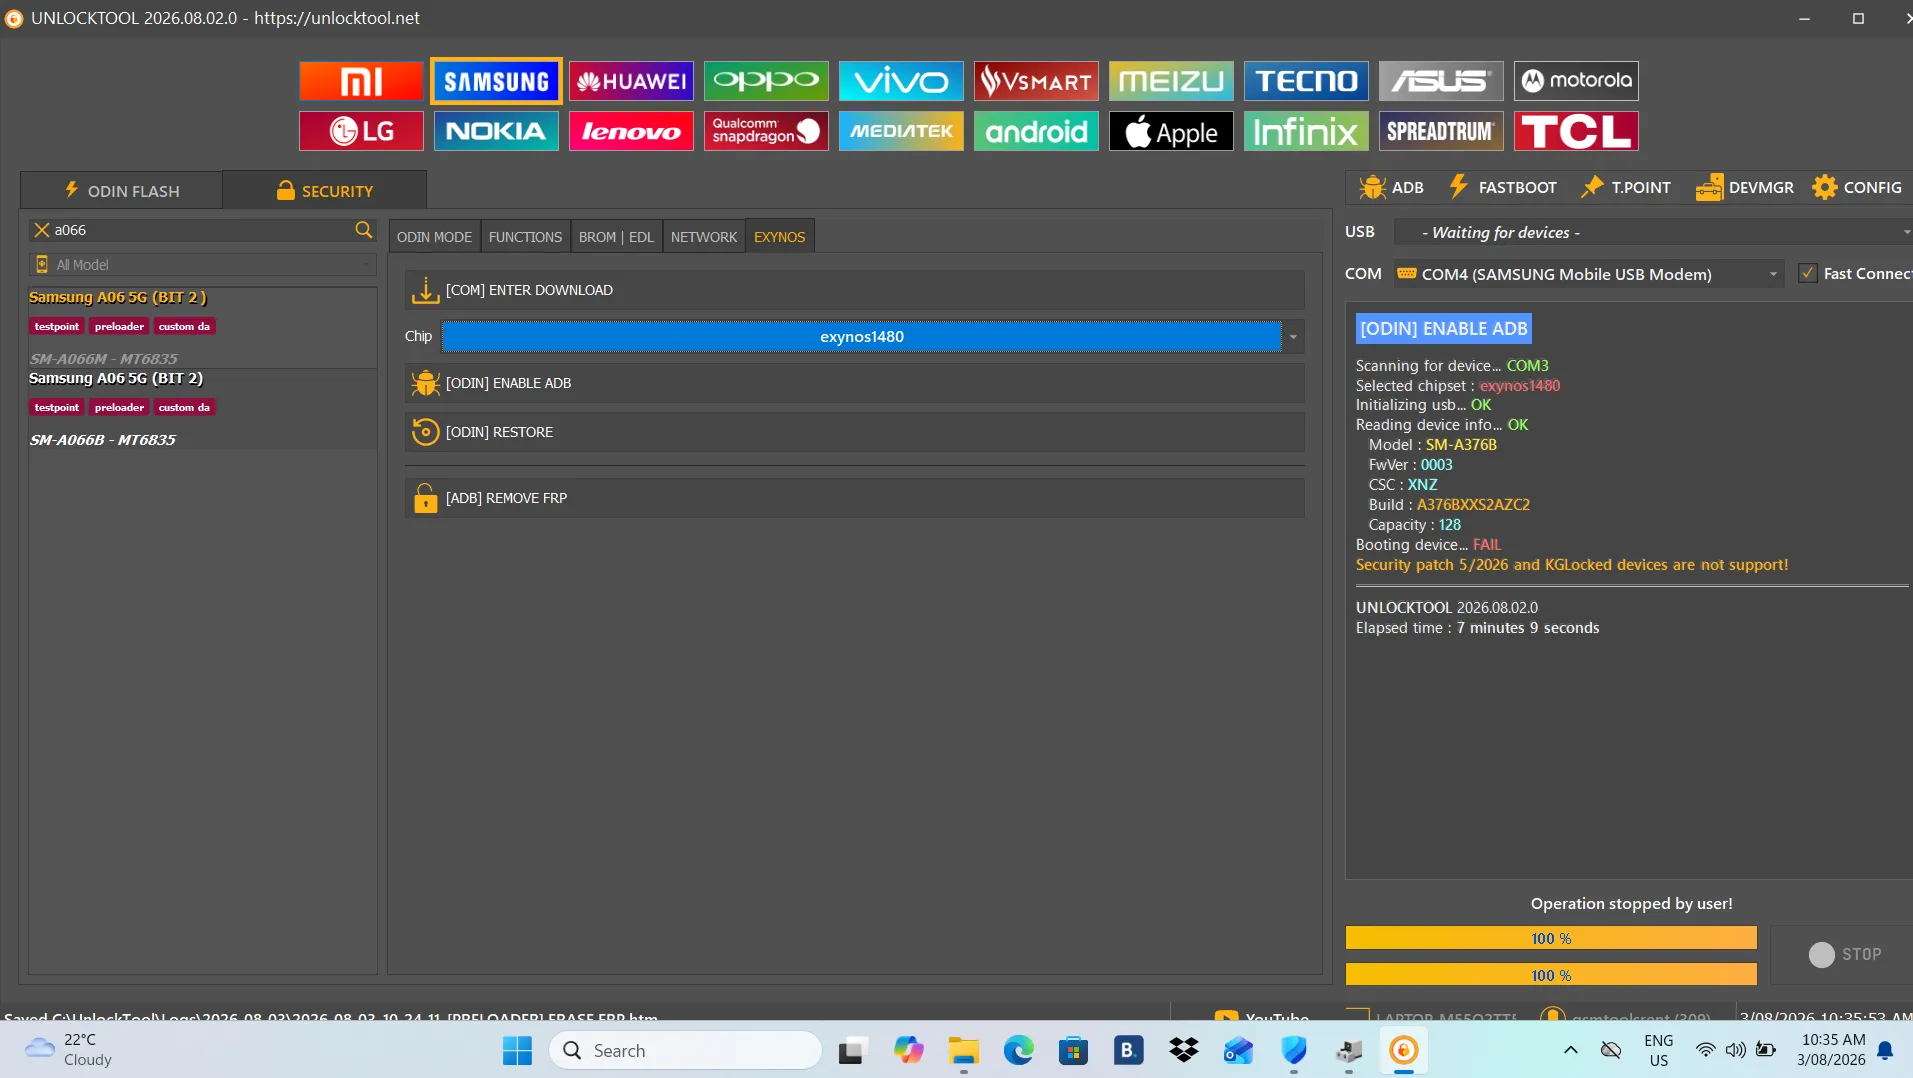Switch to the ODIN FLASH tab

[121, 190]
